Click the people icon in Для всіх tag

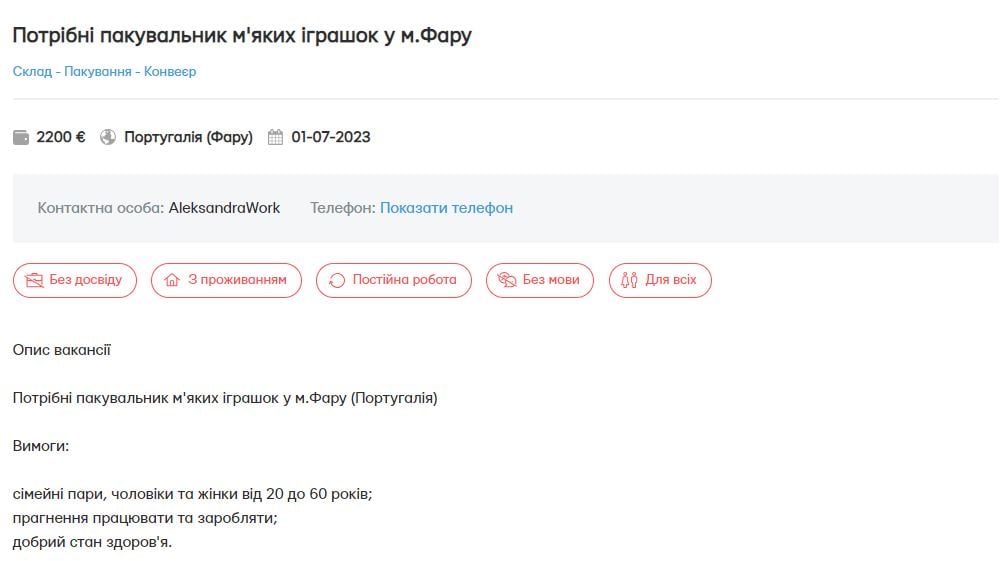tap(629, 280)
